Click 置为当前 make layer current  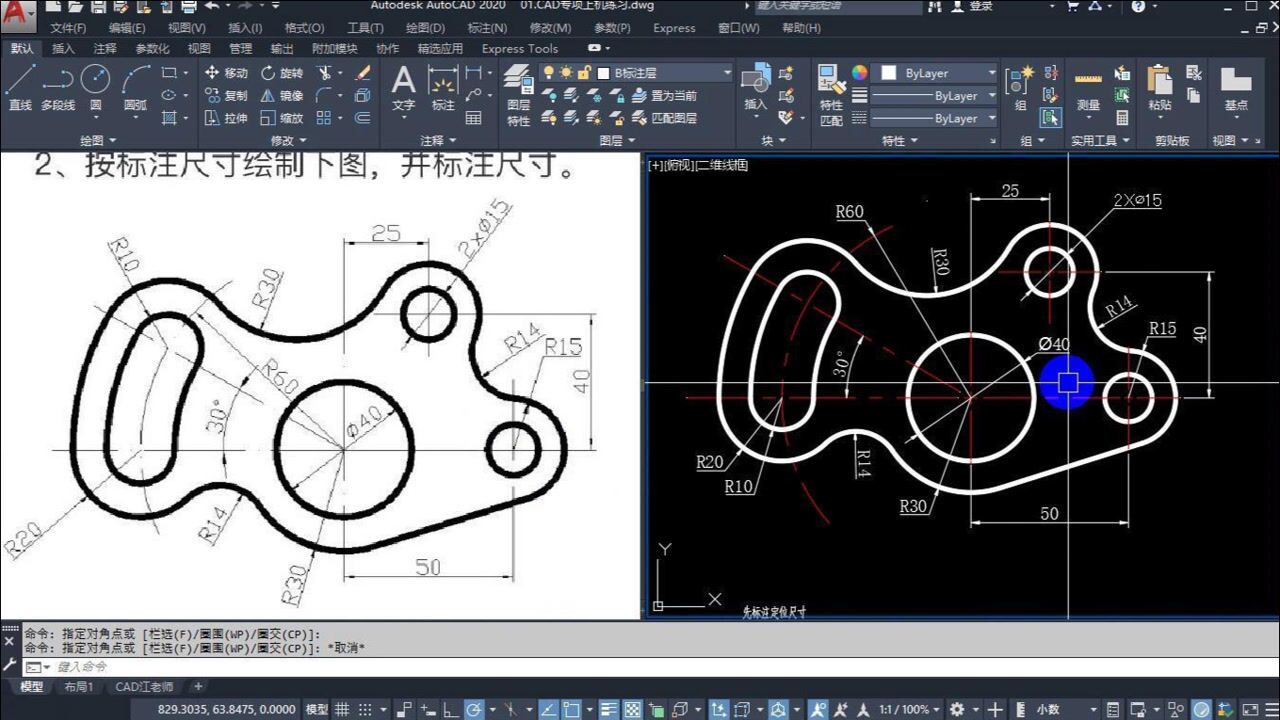(665, 96)
